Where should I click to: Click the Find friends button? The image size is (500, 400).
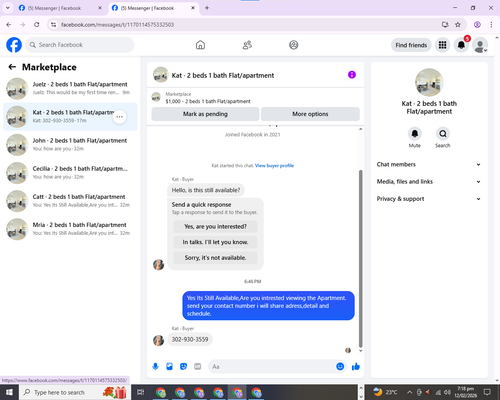411,45
